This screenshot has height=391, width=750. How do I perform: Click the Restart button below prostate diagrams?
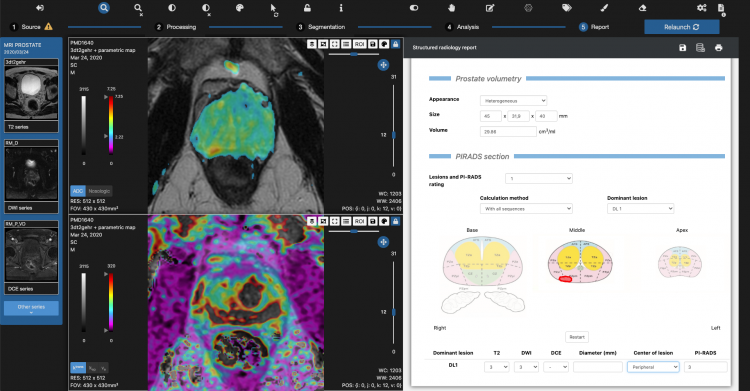coord(577,337)
